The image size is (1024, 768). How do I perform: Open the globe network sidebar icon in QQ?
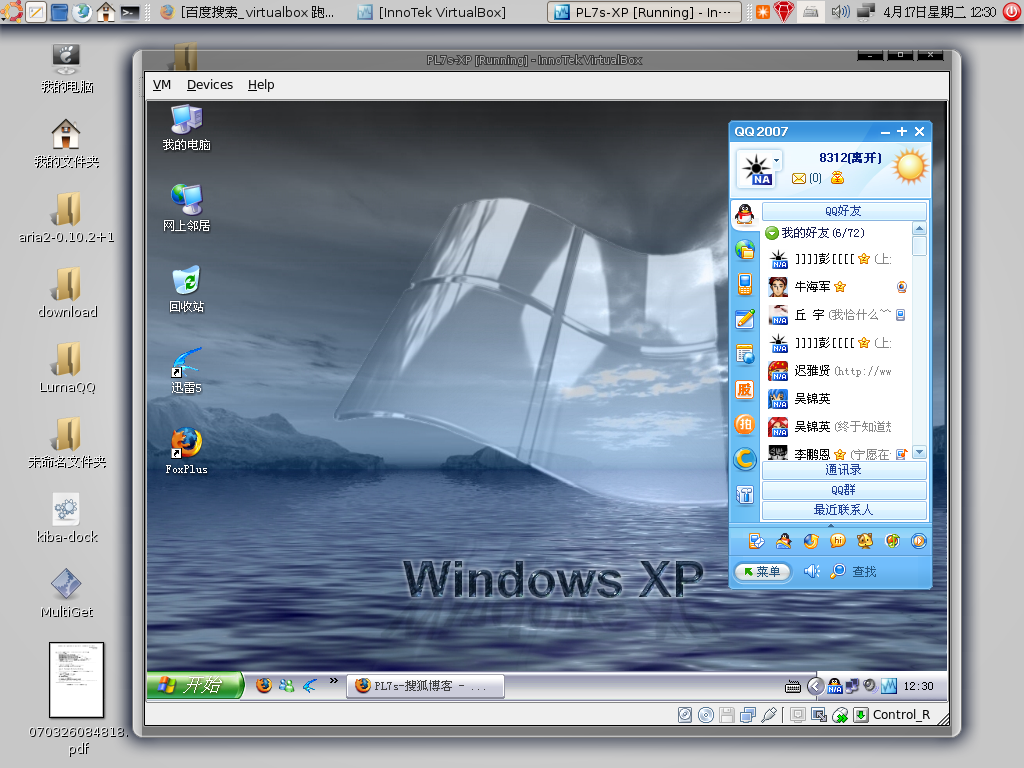[744, 249]
